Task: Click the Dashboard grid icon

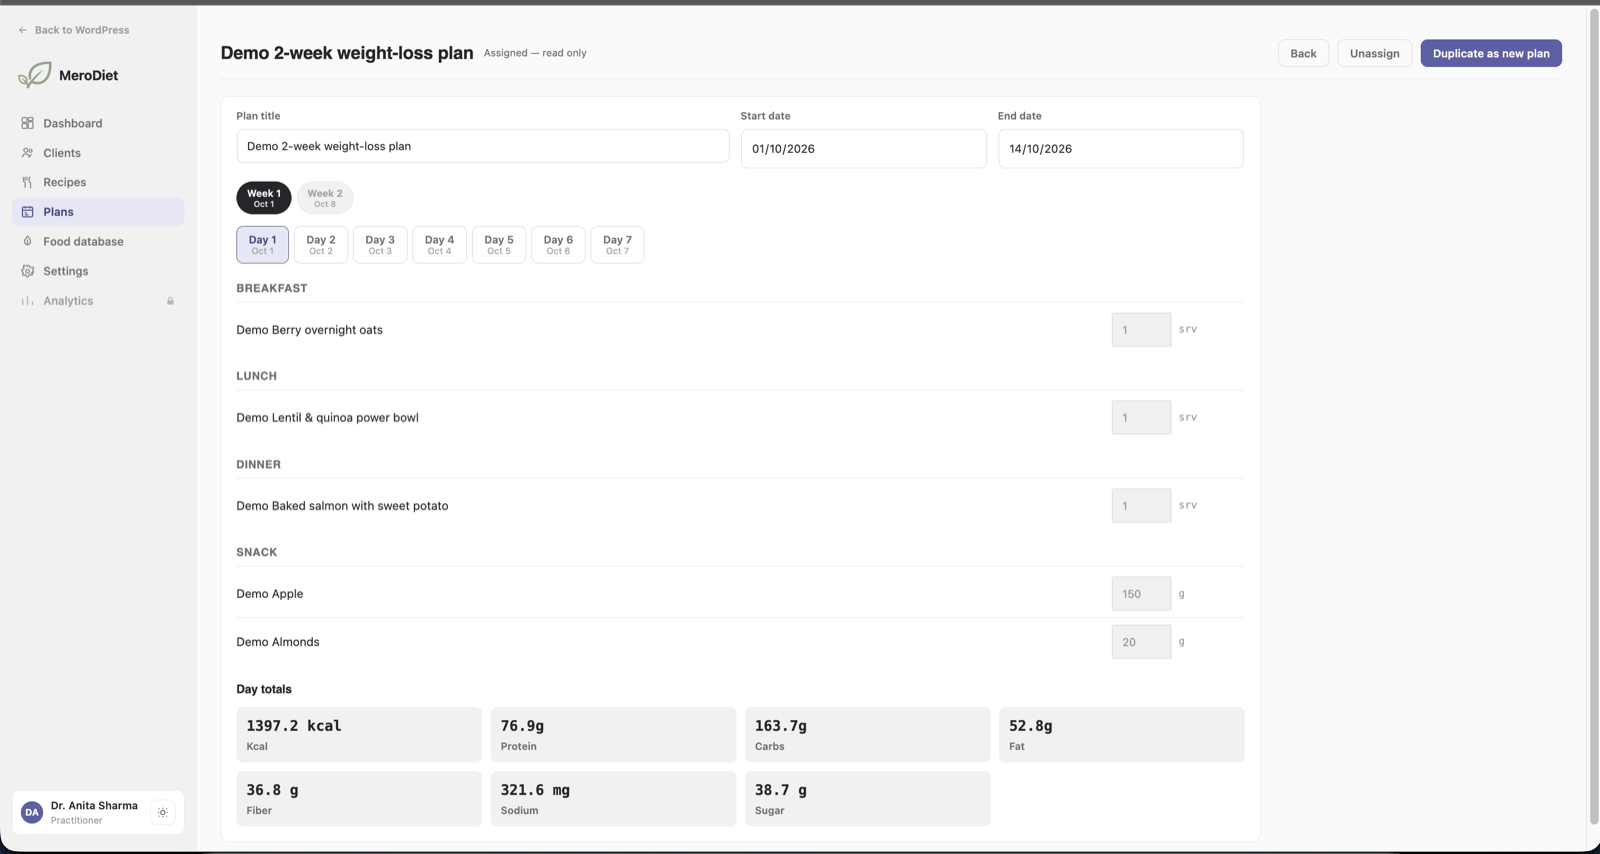Action: click(x=27, y=123)
